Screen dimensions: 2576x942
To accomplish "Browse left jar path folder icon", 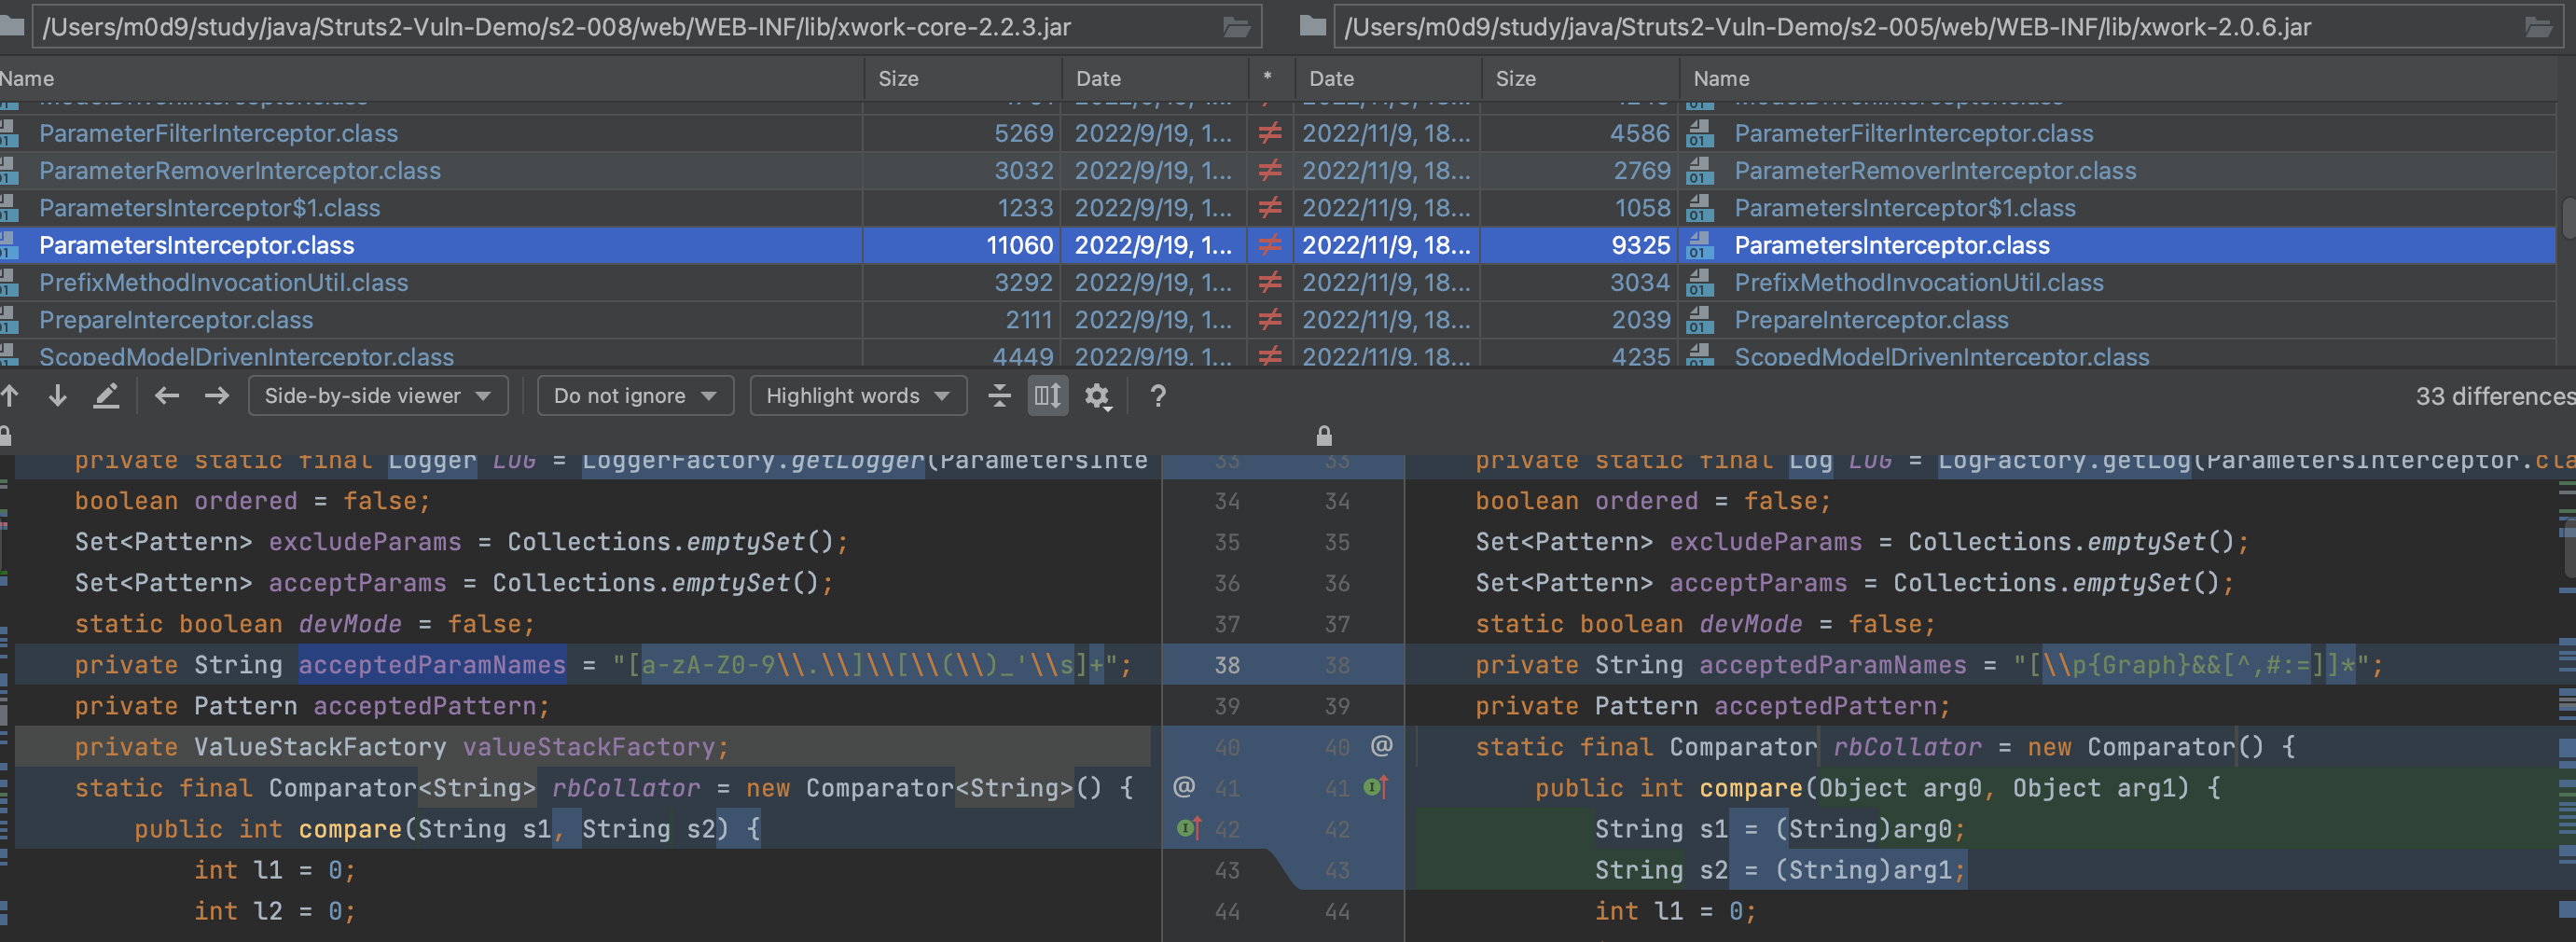I will point(1236,27).
